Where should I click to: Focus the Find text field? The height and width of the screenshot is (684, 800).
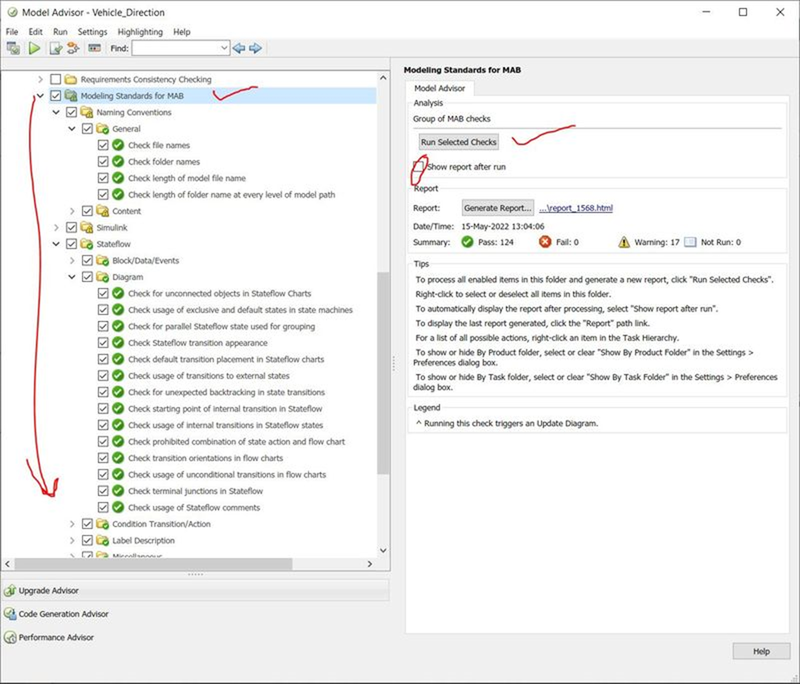pos(176,48)
